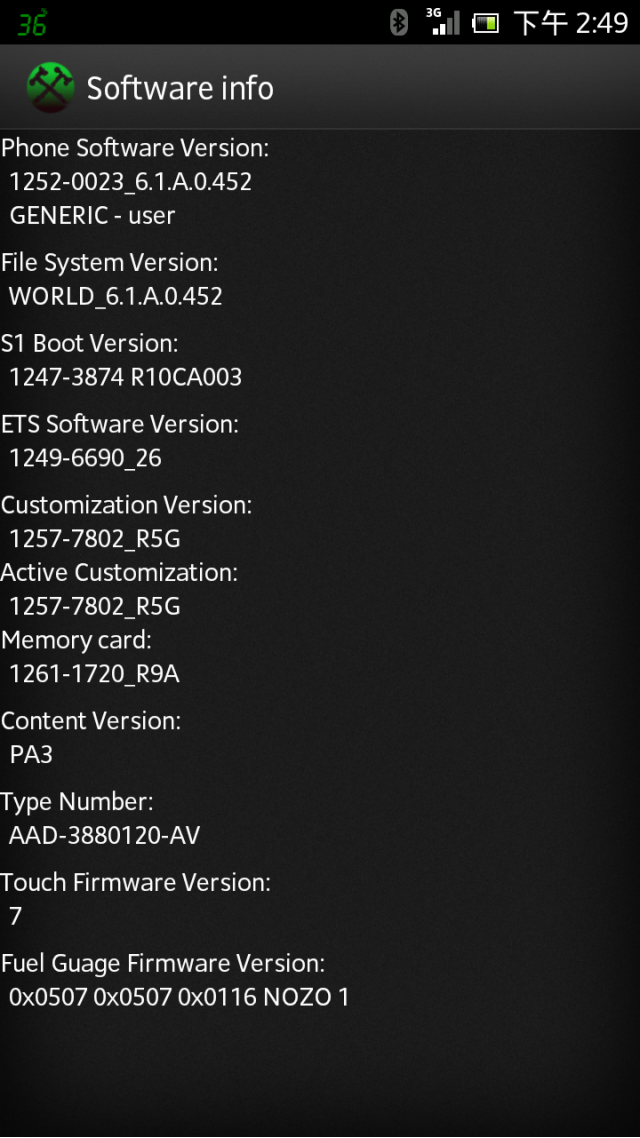Select WORLD_6.1.A.0.452 file system value
This screenshot has height=1138, width=640.
click(115, 297)
